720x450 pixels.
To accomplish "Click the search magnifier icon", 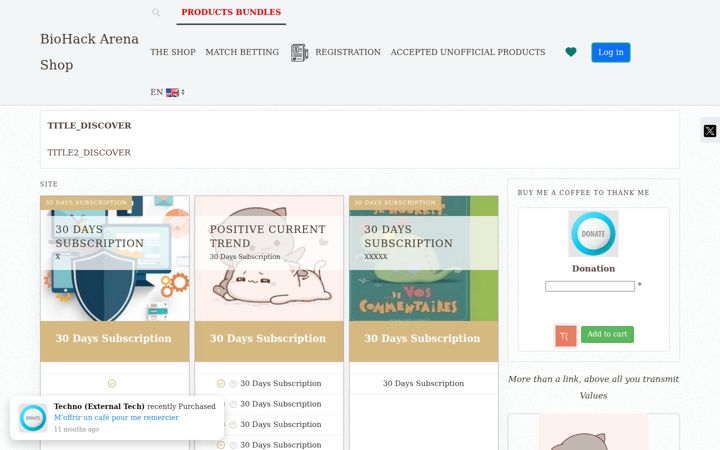I will coord(156,12).
